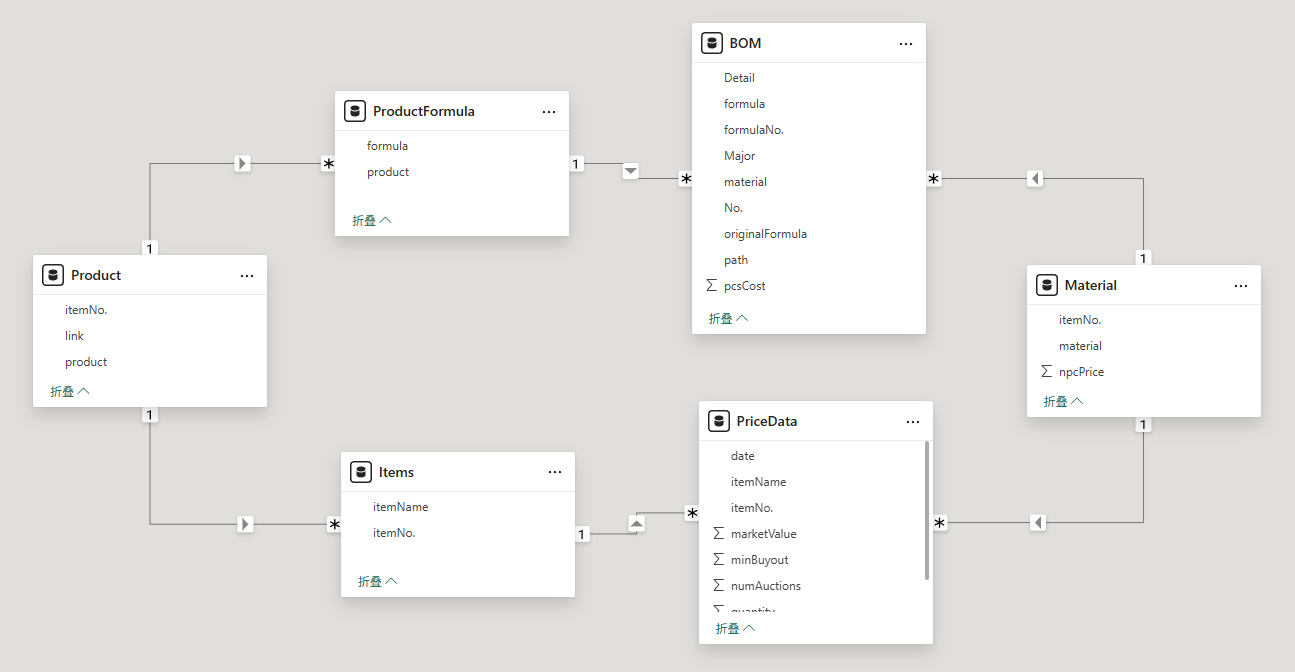The width and height of the screenshot is (1295, 672).
Task: Select the ProductFormula to BOM relationship arrow
Action: (630, 171)
